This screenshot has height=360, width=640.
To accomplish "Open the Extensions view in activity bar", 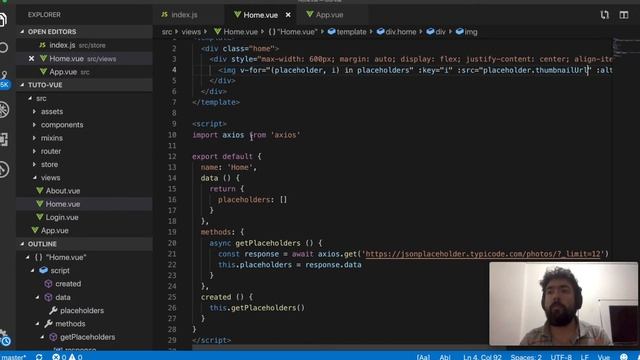I will (4, 139).
